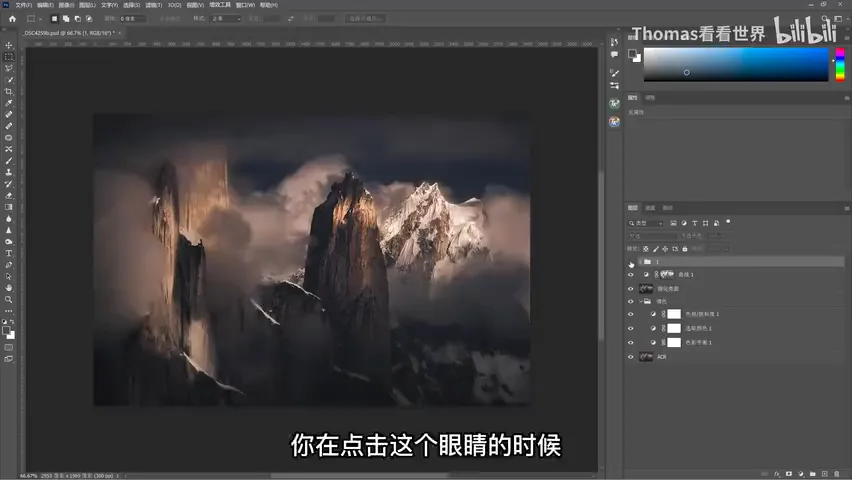852x480 pixels.
Task: Click the lock all icon in Layers panel
Action: [685, 249]
